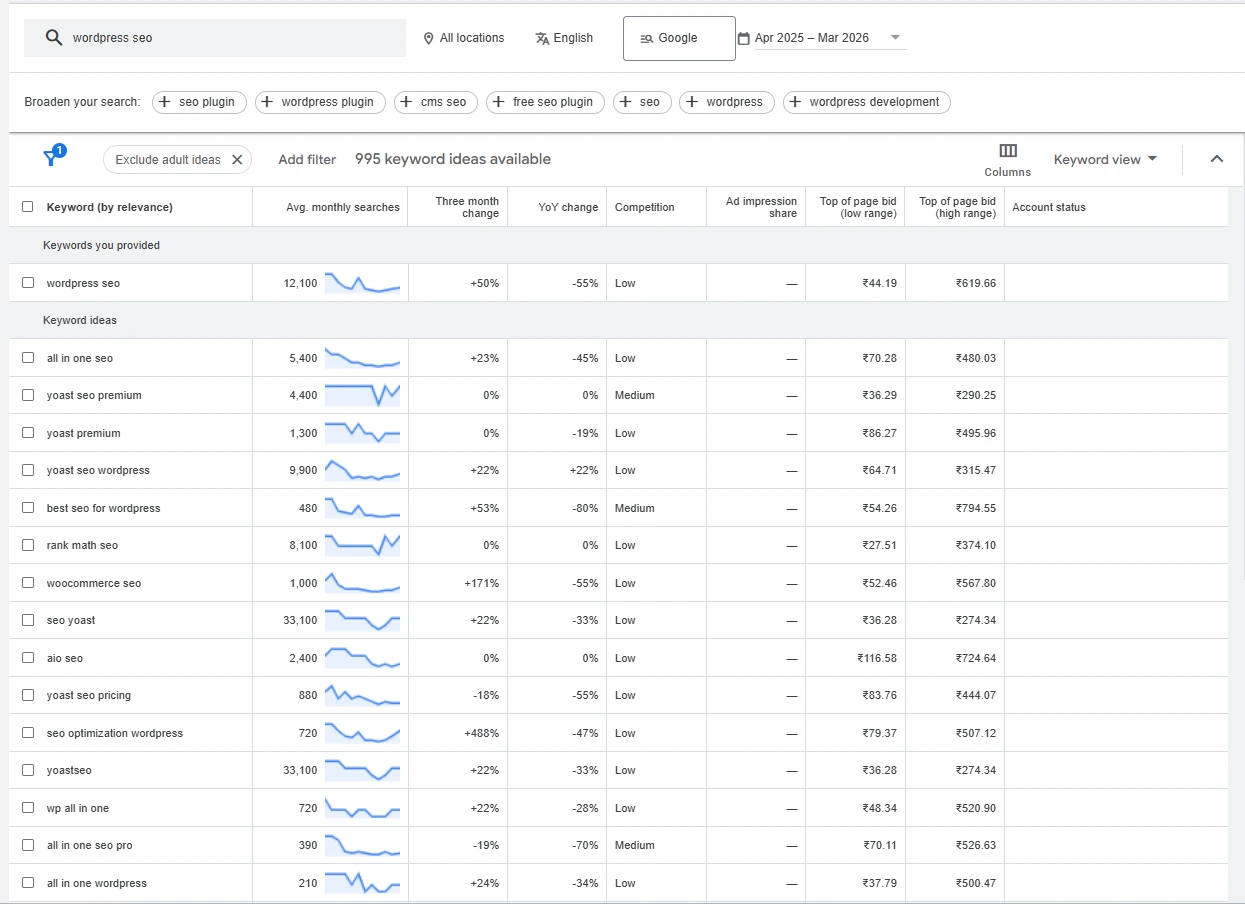Collapse the panel with chevron up
The width and height of the screenshot is (1245, 904).
pos(1216,159)
